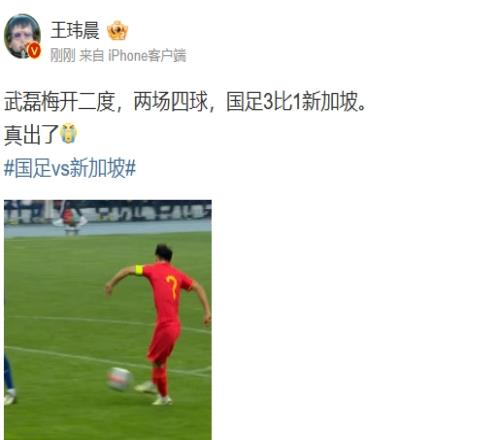Open the #国足vs新加坡# hashtag topic
This screenshot has width=500, height=440.
pyautogui.click(x=70, y=168)
